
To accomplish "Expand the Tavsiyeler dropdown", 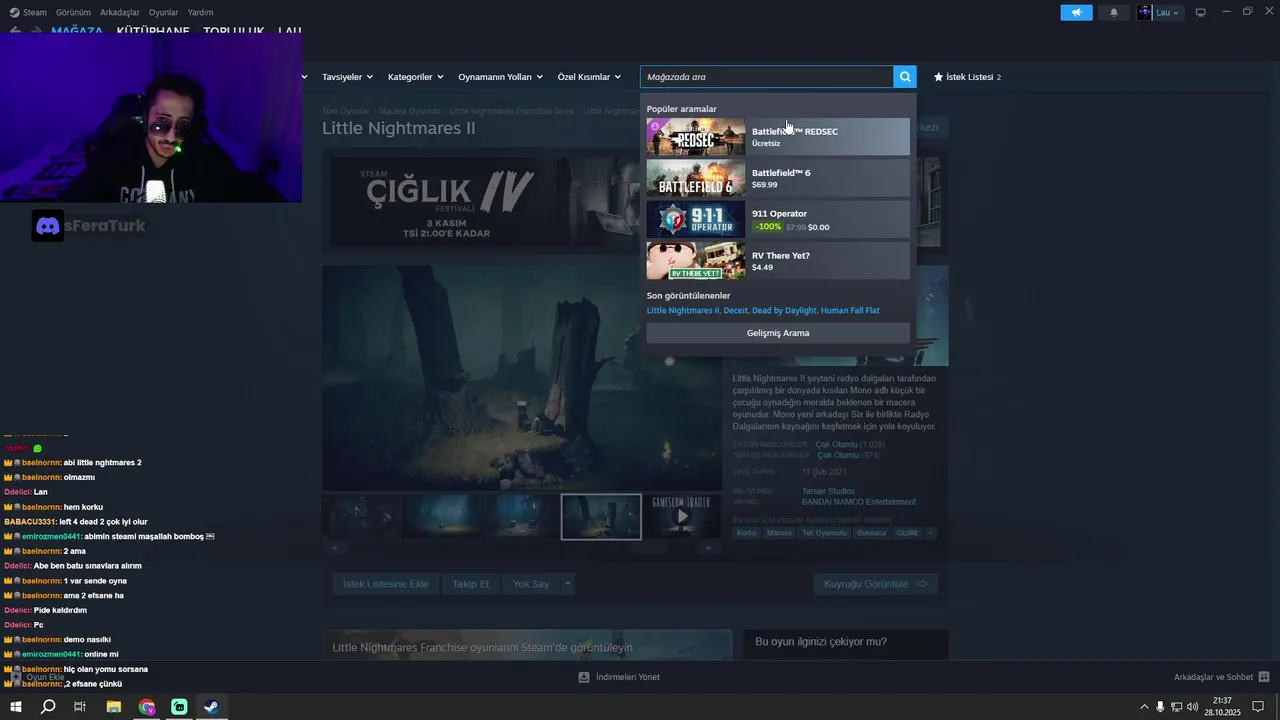I will tap(347, 77).
